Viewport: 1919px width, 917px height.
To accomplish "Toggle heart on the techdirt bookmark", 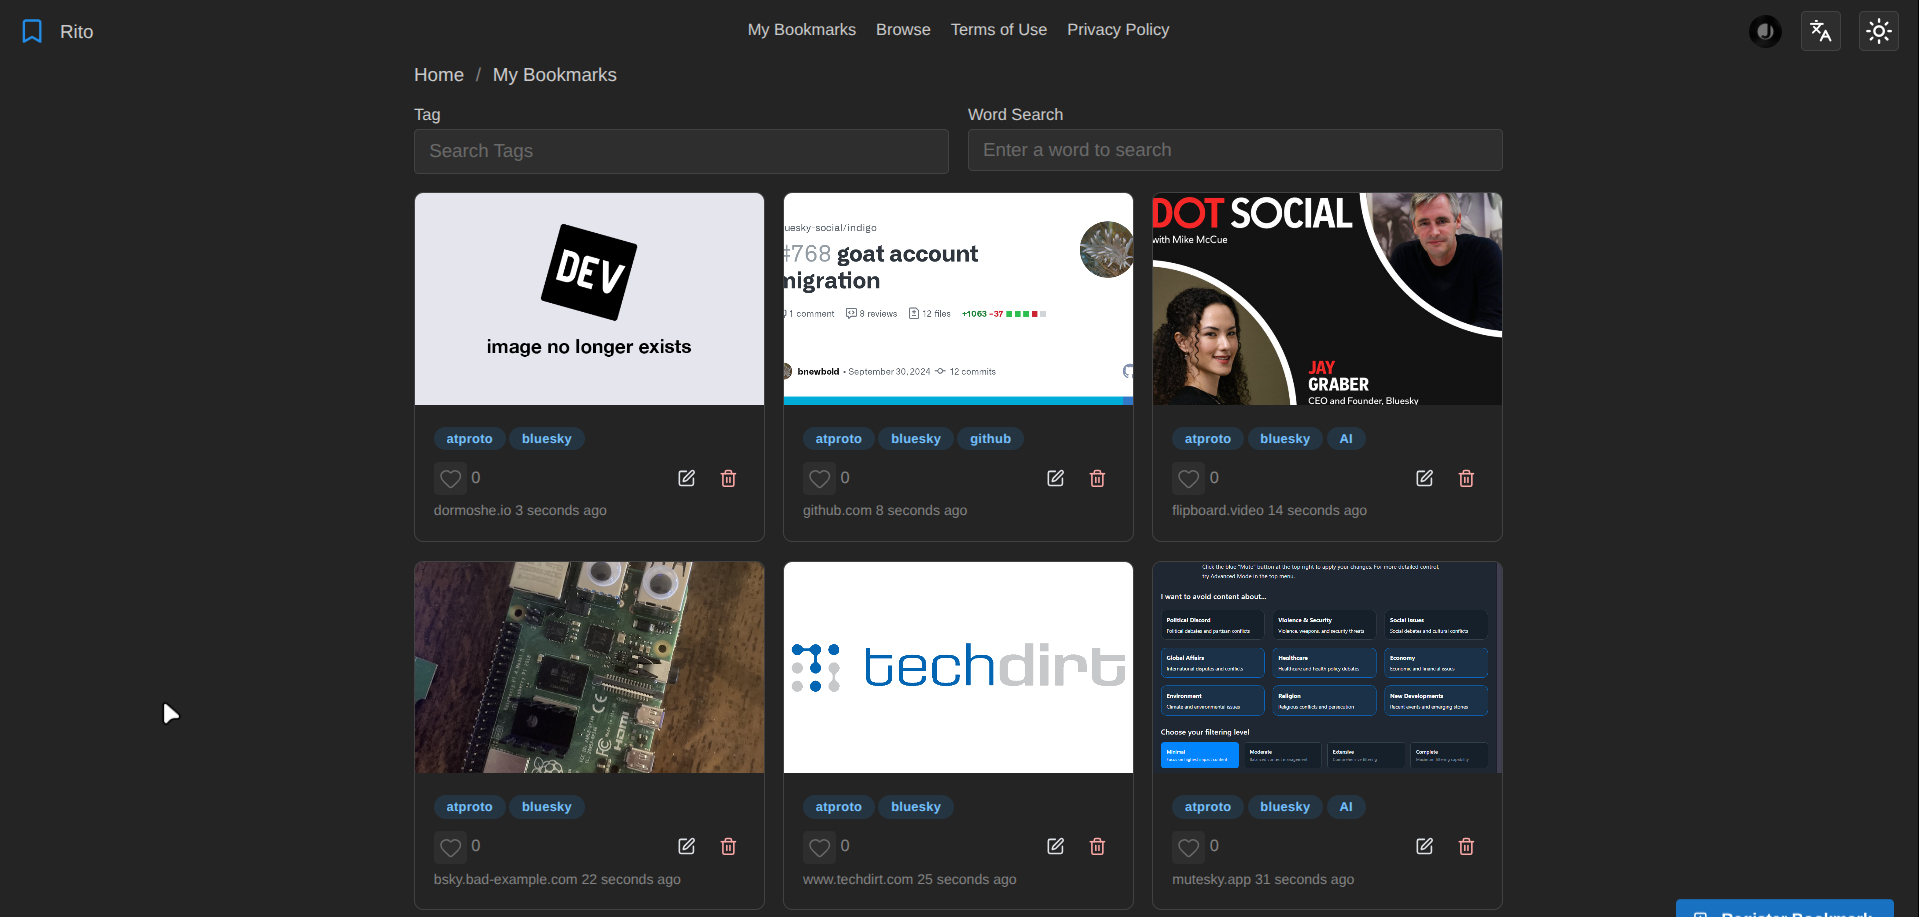I will coord(819,847).
